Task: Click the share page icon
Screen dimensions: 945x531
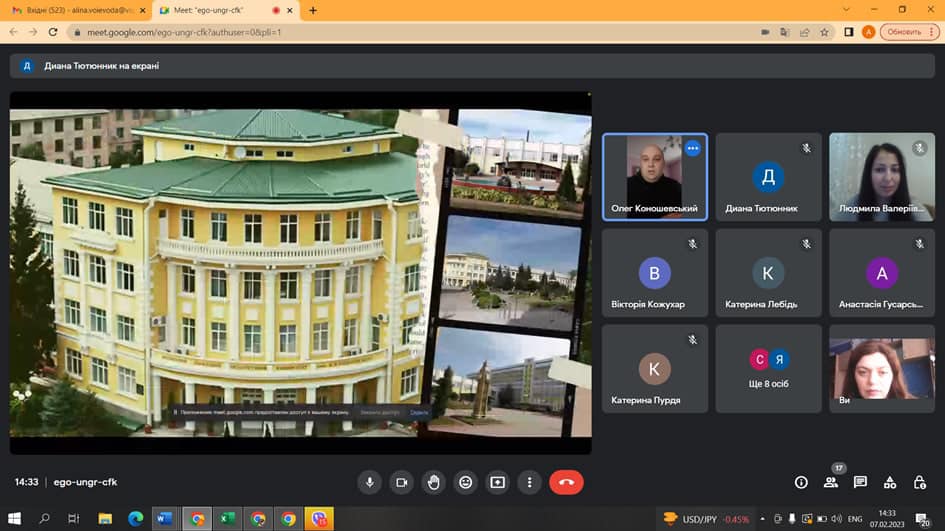Action: pos(805,32)
